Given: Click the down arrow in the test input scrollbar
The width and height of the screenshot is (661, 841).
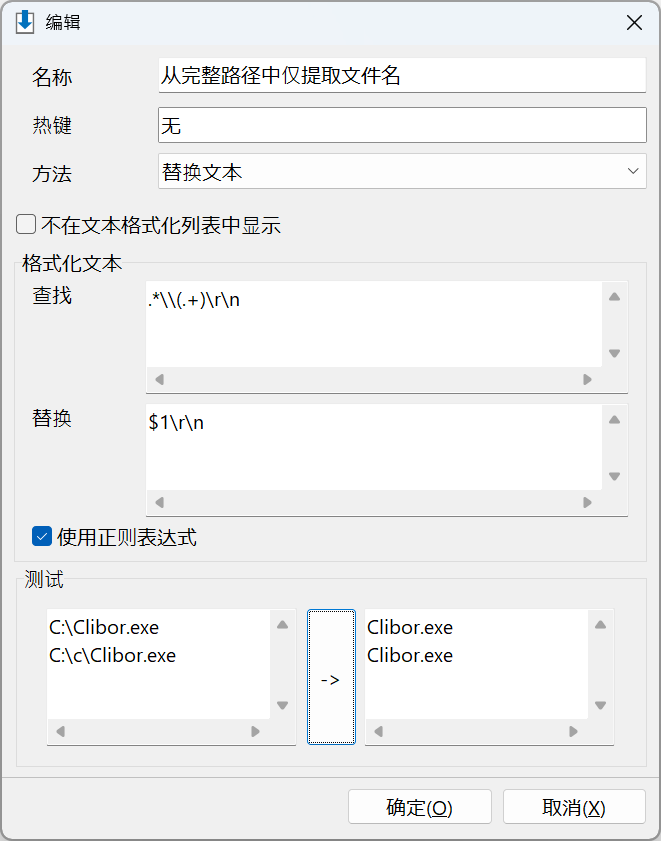Looking at the screenshot, I should tap(283, 705).
